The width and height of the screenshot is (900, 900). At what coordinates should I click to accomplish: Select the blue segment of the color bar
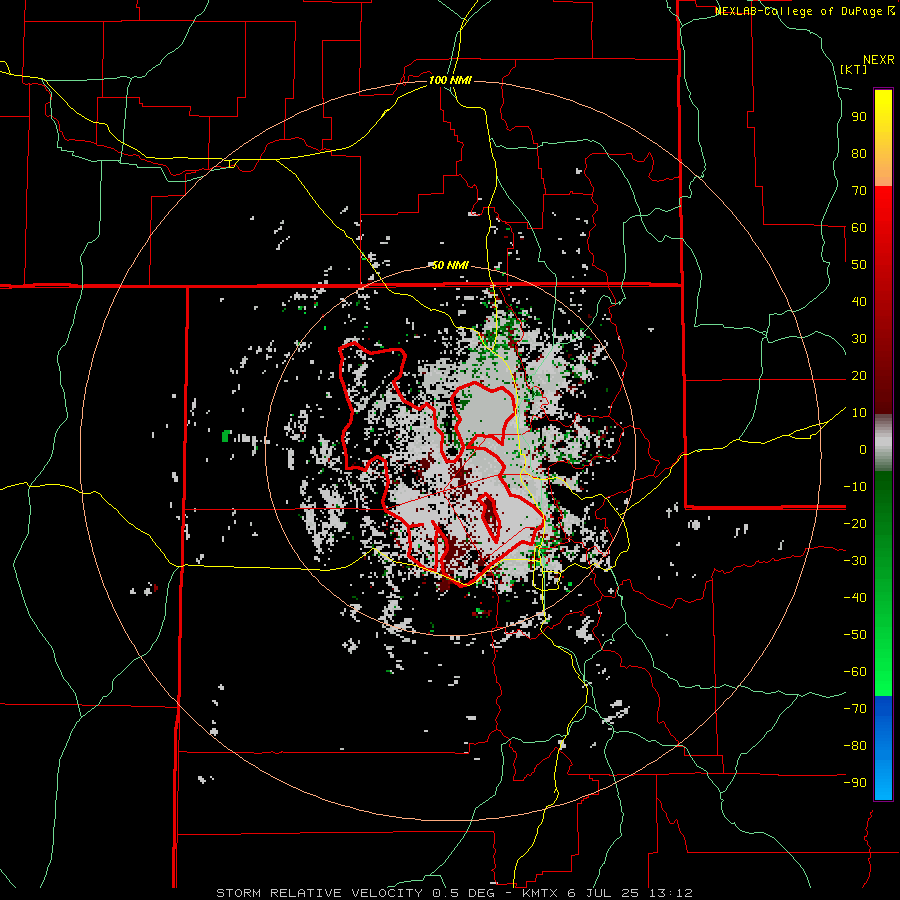coord(883,748)
